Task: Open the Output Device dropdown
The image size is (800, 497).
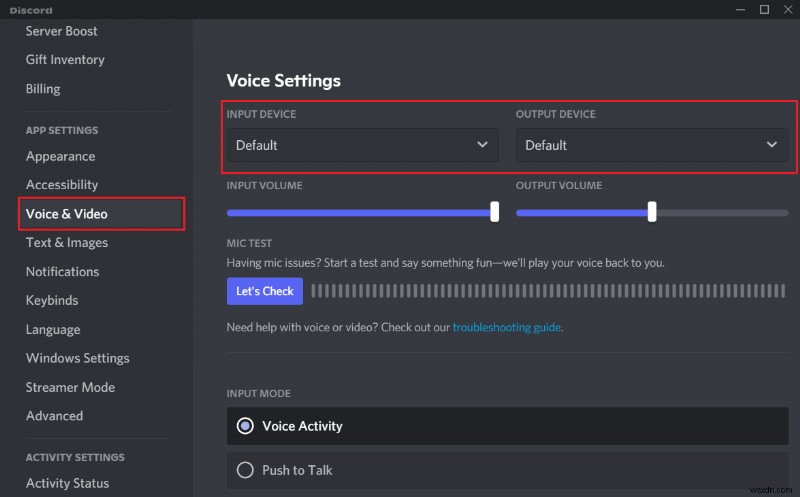Action: 651,145
